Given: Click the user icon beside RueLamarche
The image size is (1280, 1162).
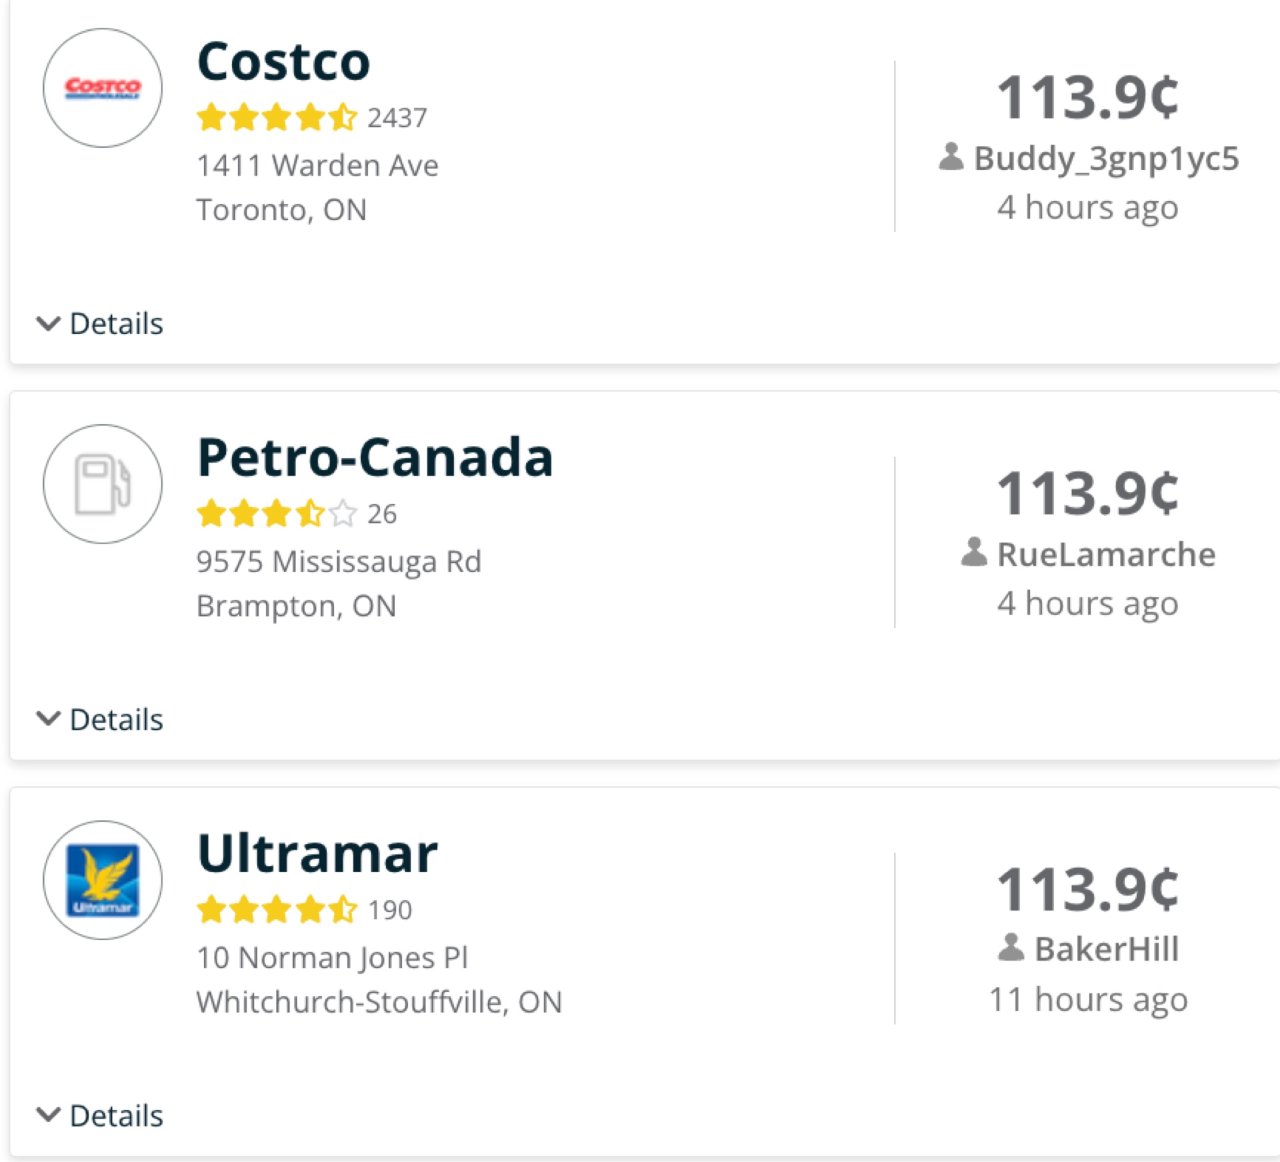Looking at the screenshot, I should coord(974,552).
